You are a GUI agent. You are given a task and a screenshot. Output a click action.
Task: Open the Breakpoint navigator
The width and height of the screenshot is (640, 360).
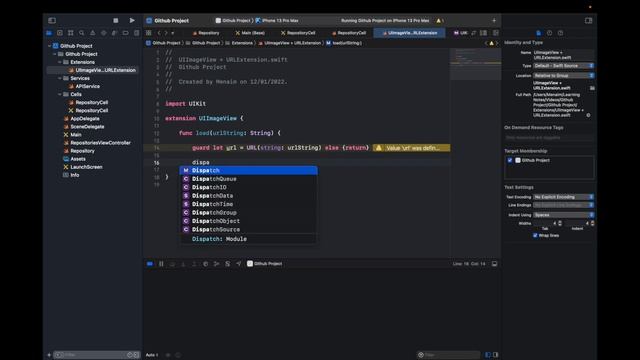click(125, 33)
